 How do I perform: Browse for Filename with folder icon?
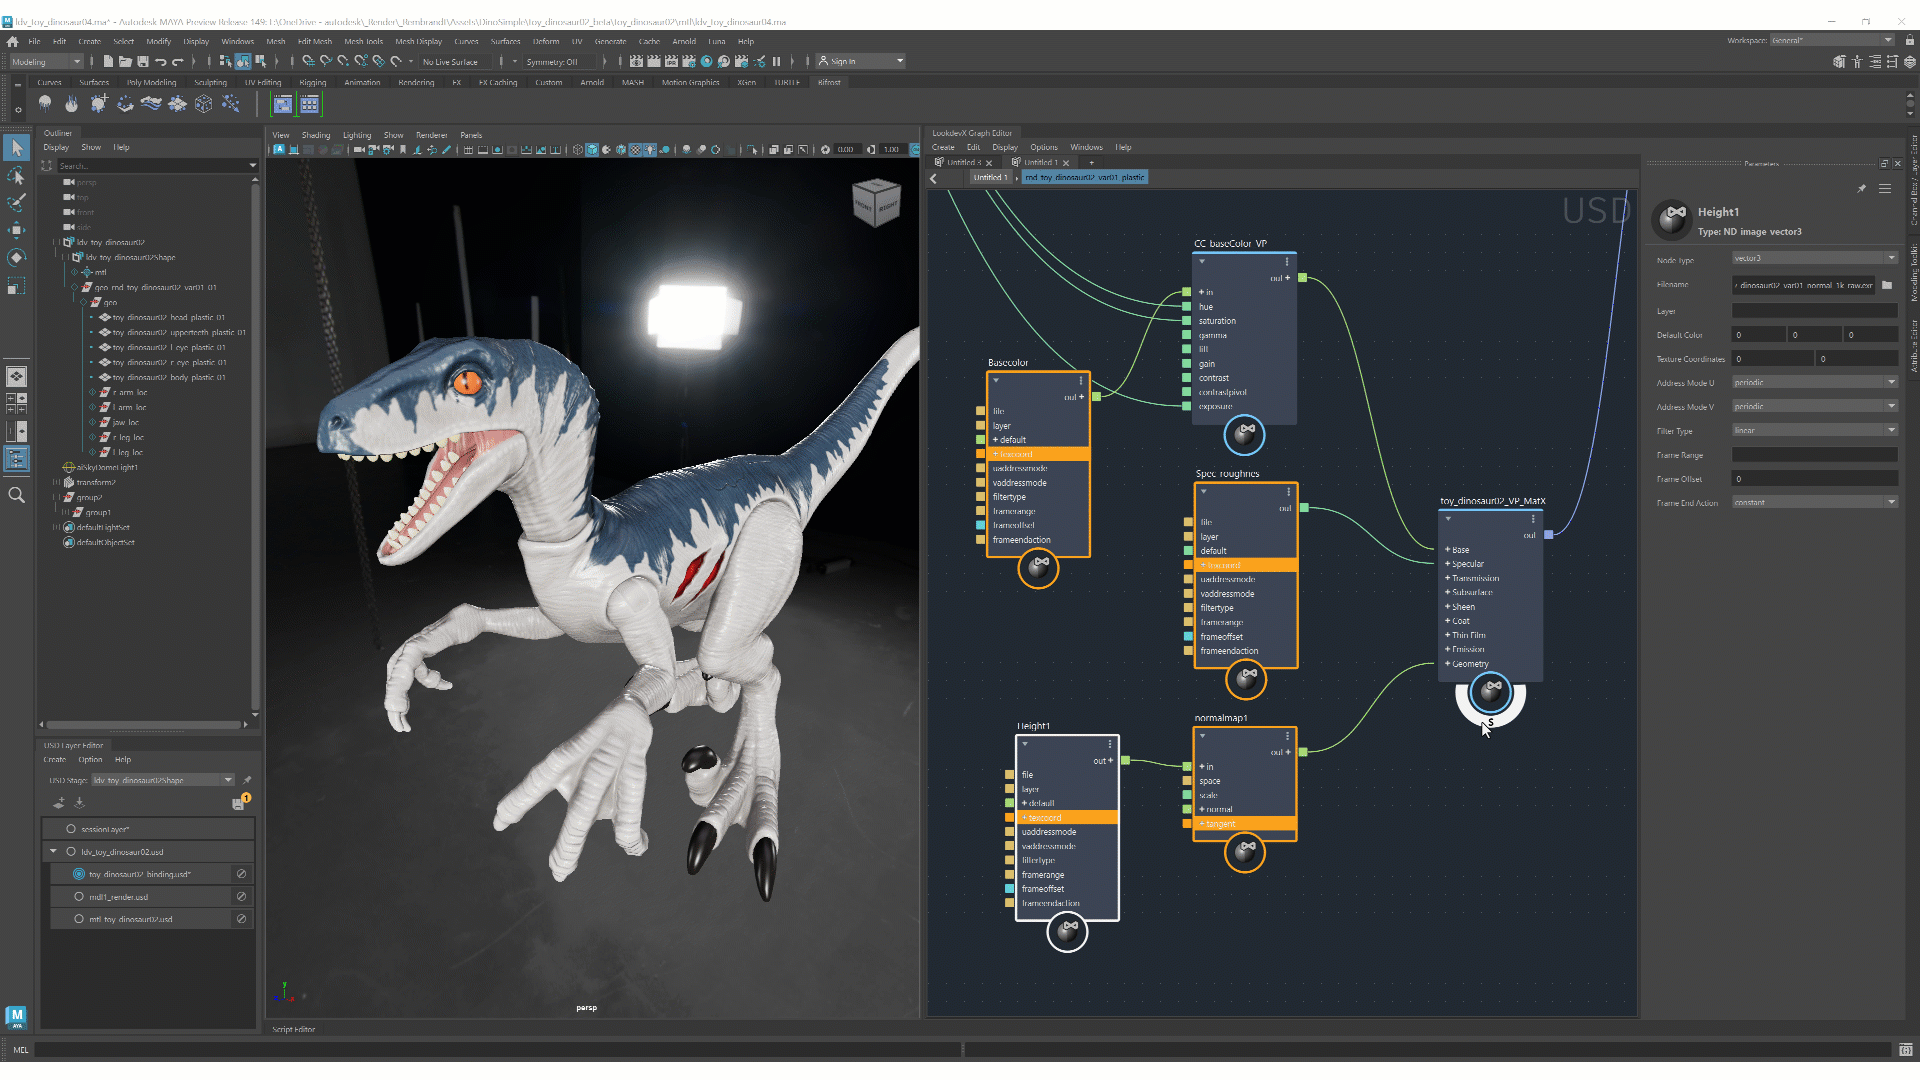(1887, 285)
